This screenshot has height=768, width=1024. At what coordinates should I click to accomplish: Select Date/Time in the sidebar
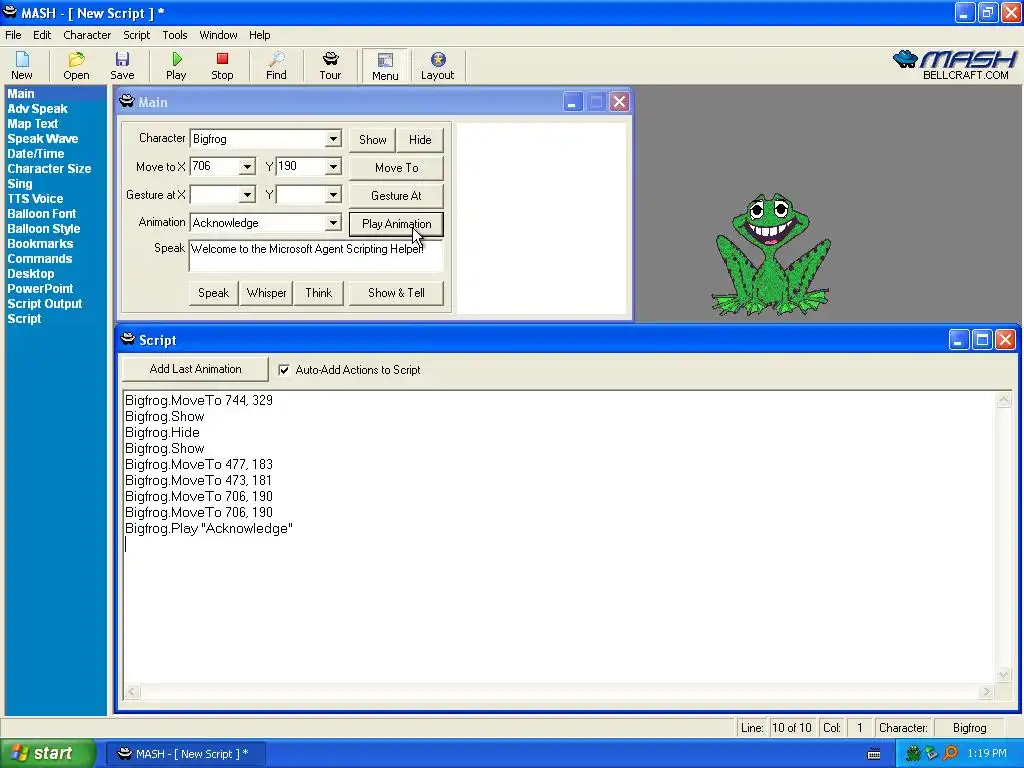[x=36, y=154]
